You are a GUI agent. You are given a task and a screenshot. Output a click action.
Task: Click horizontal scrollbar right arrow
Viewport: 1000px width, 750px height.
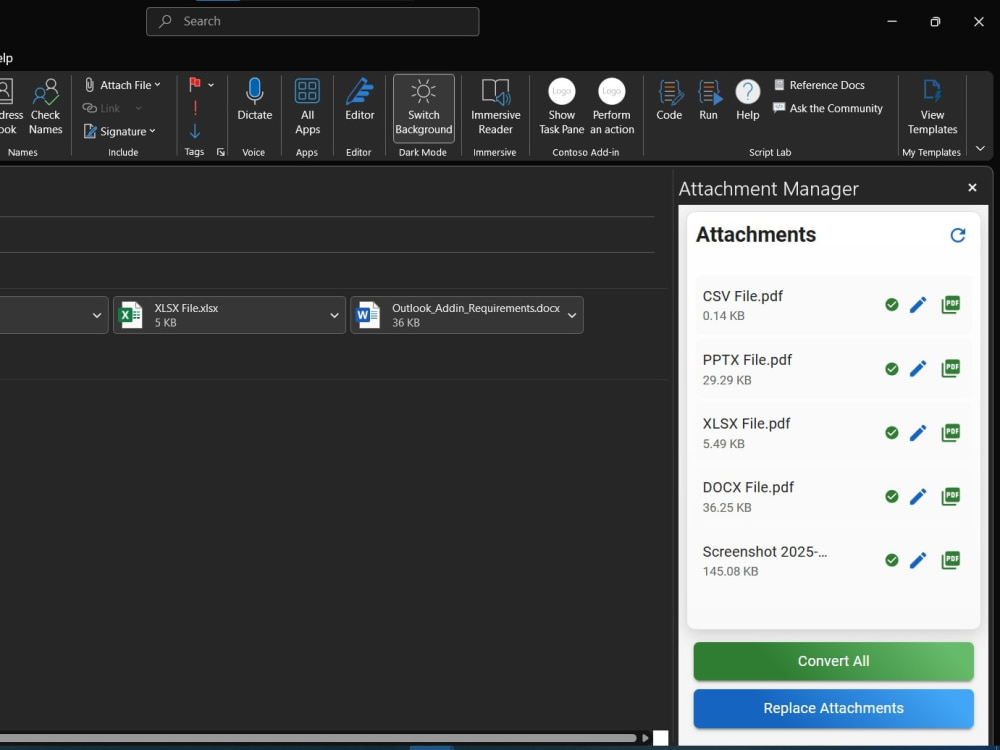click(x=645, y=739)
